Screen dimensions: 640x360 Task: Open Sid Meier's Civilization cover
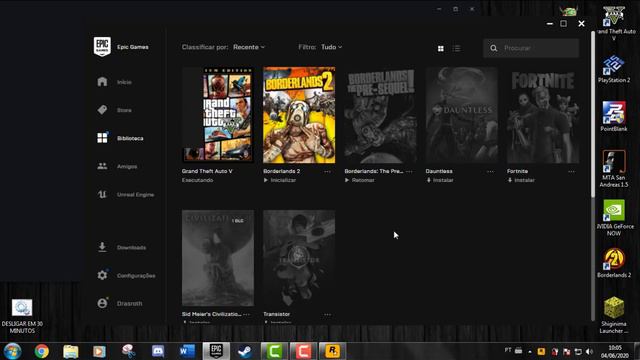(218, 258)
